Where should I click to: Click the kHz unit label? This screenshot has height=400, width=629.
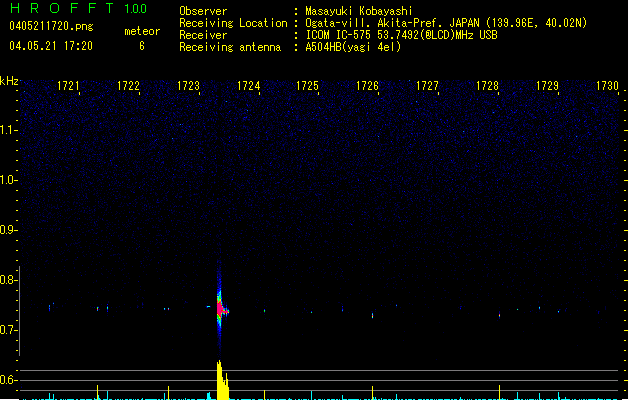10,81
